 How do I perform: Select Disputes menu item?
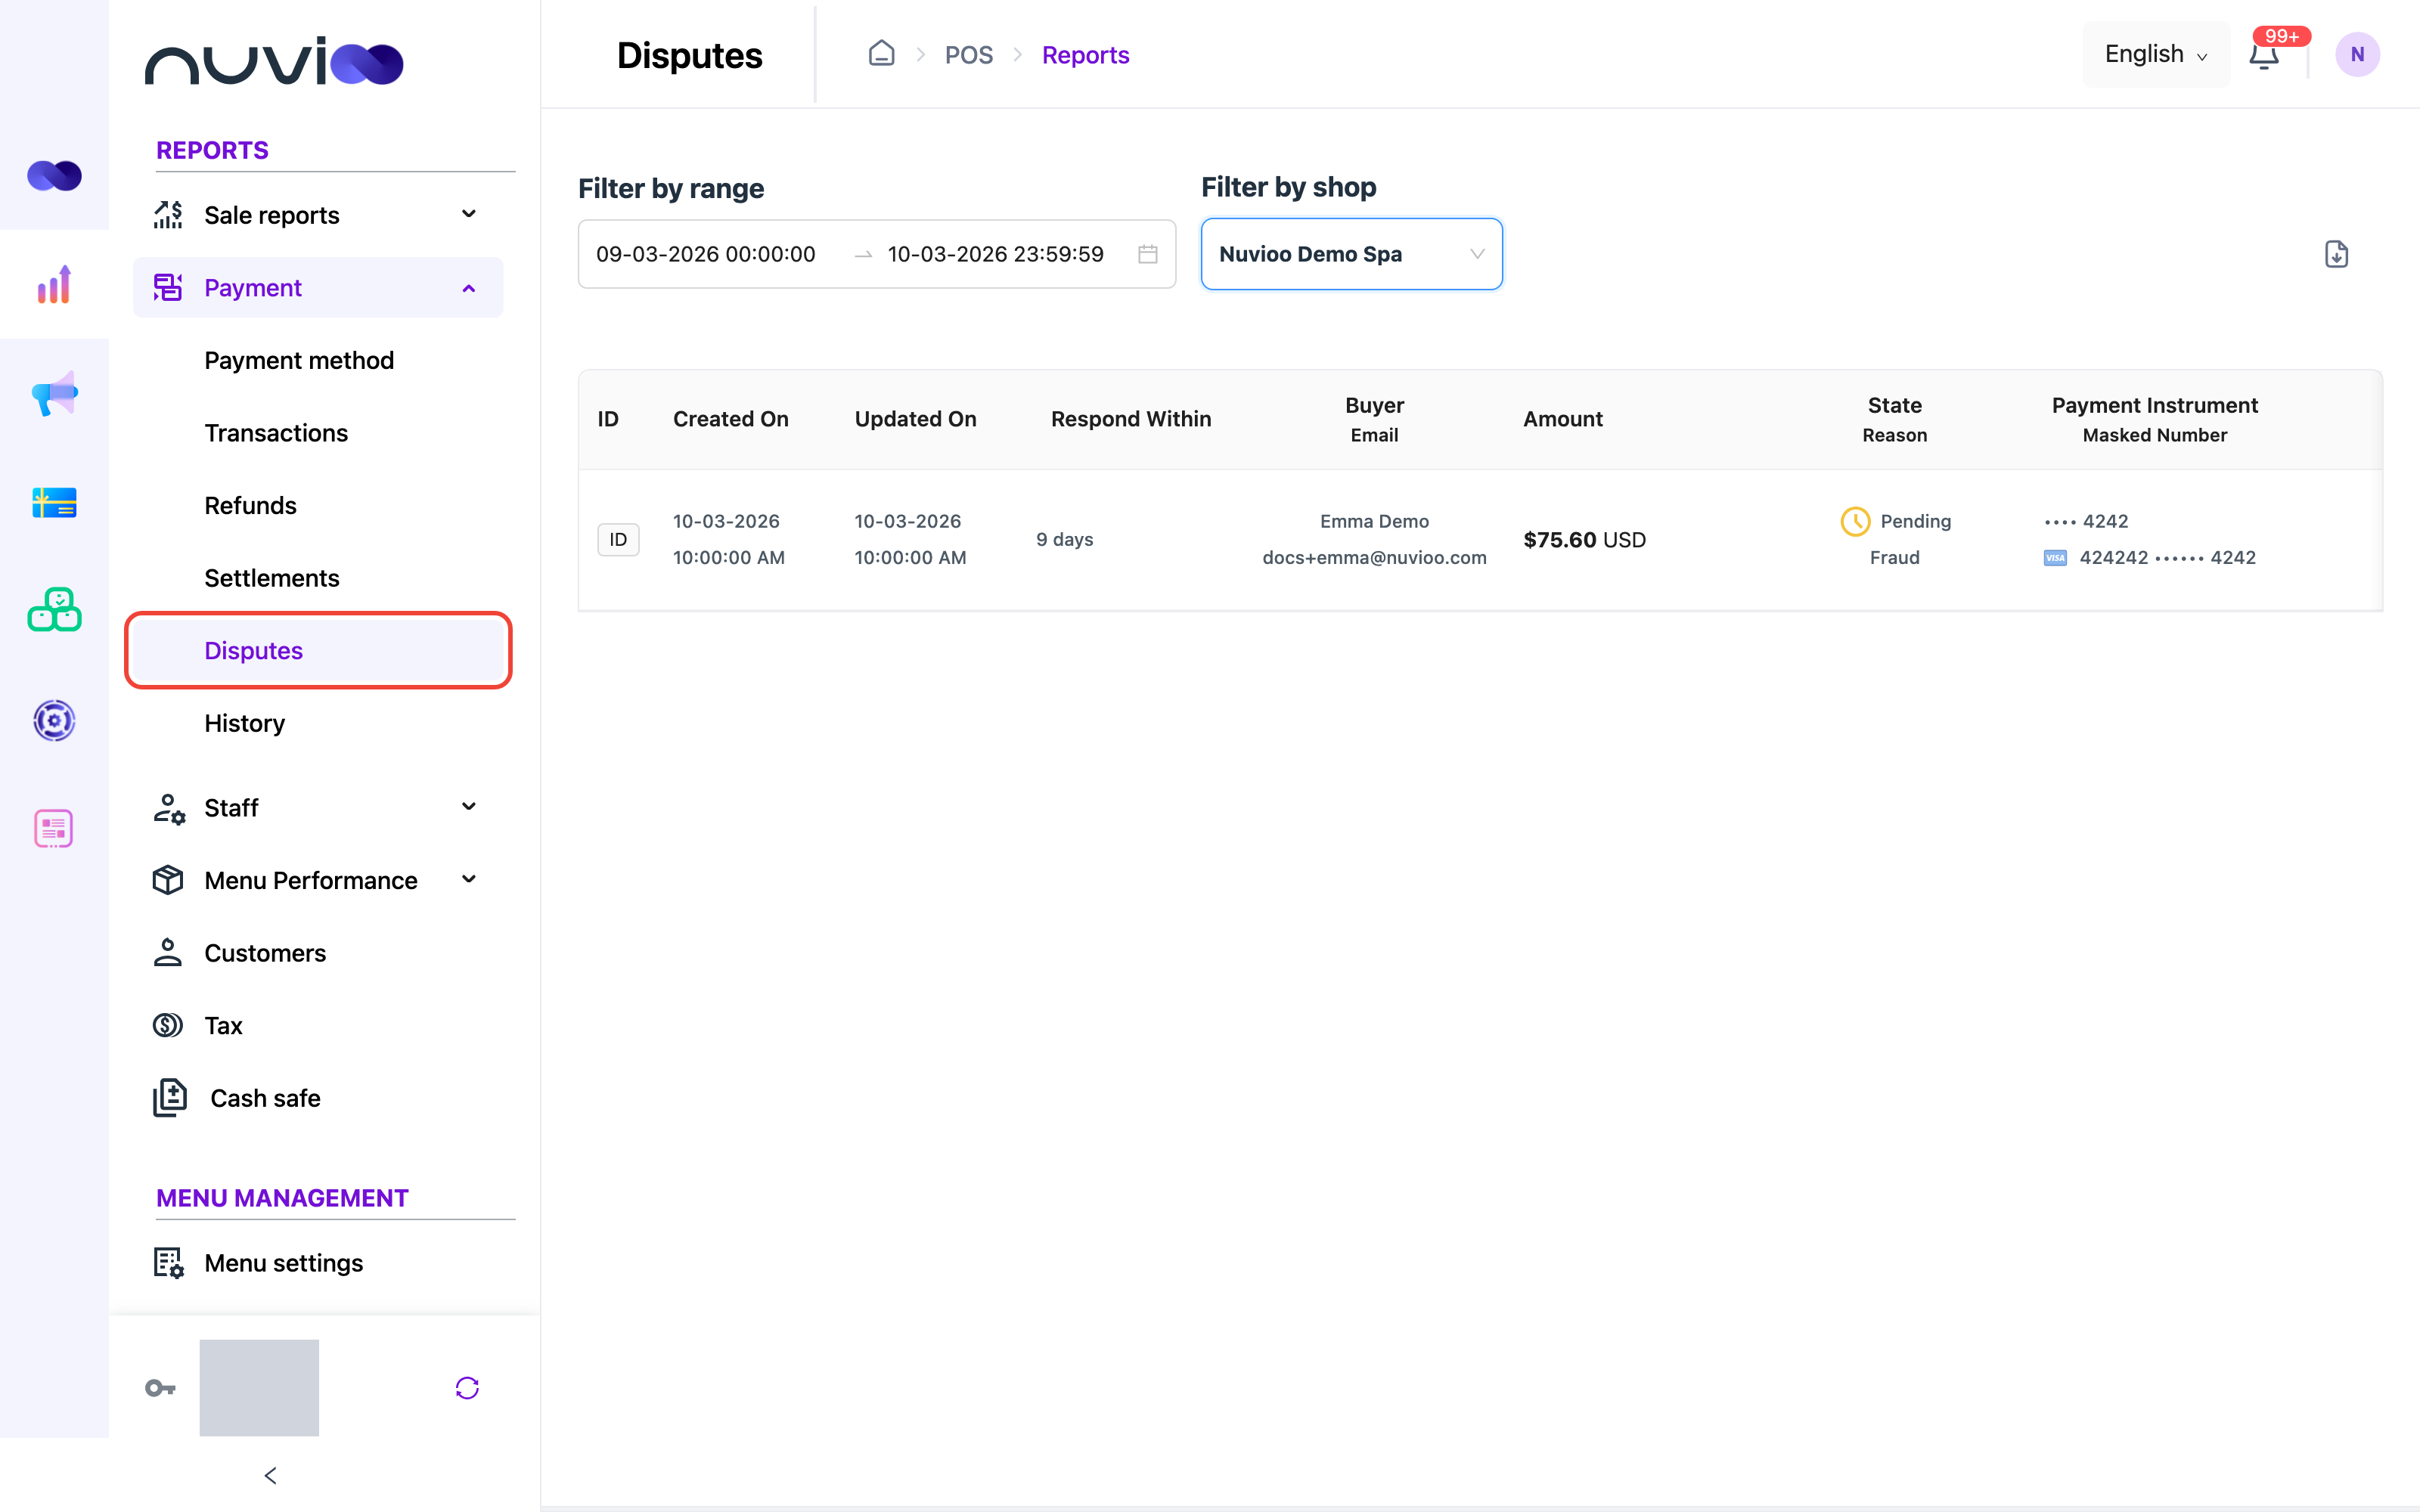point(318,650)
